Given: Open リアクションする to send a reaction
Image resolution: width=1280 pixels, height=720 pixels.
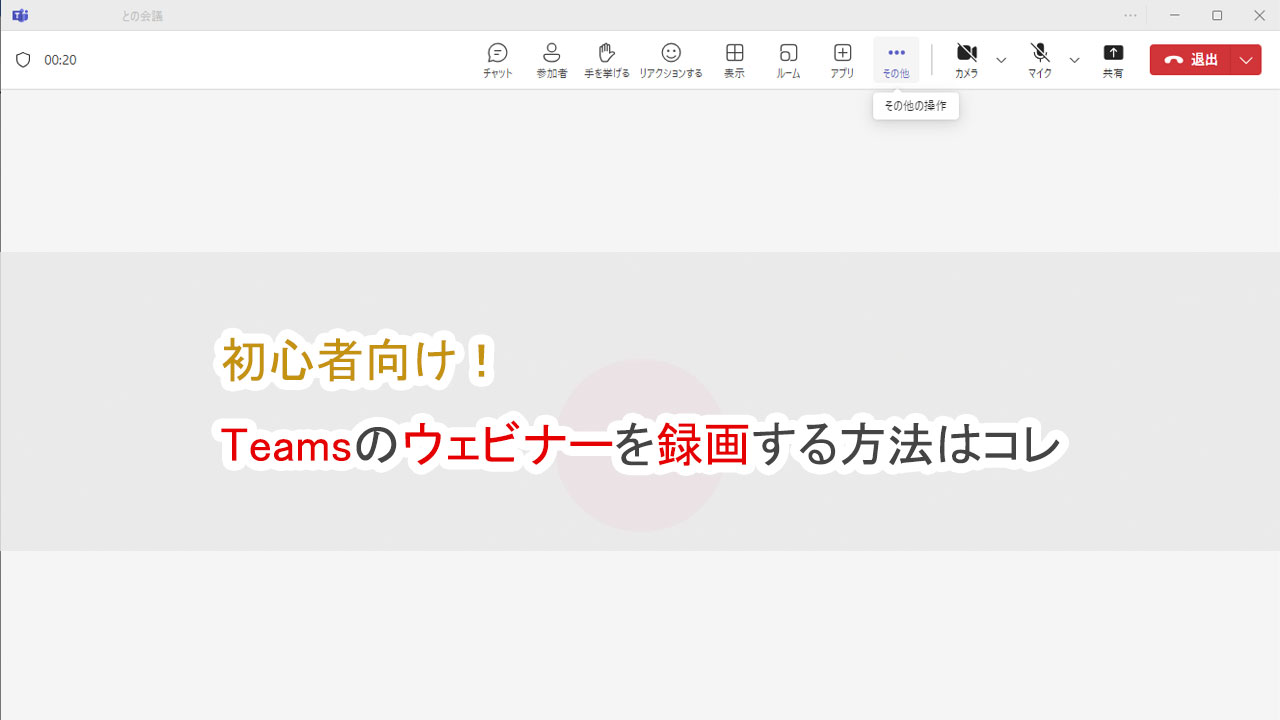Looking at the screenshot, I should (670, 59).
